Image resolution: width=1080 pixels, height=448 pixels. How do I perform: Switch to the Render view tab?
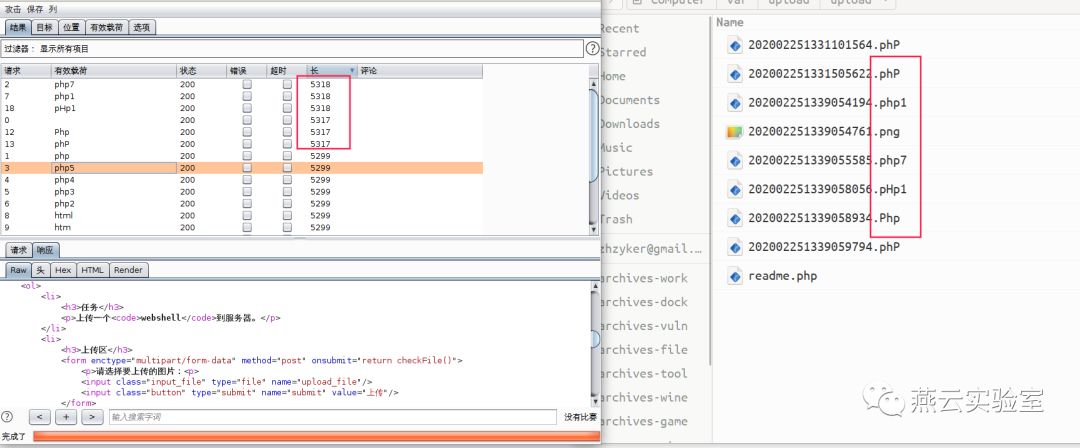coord(128,270)
